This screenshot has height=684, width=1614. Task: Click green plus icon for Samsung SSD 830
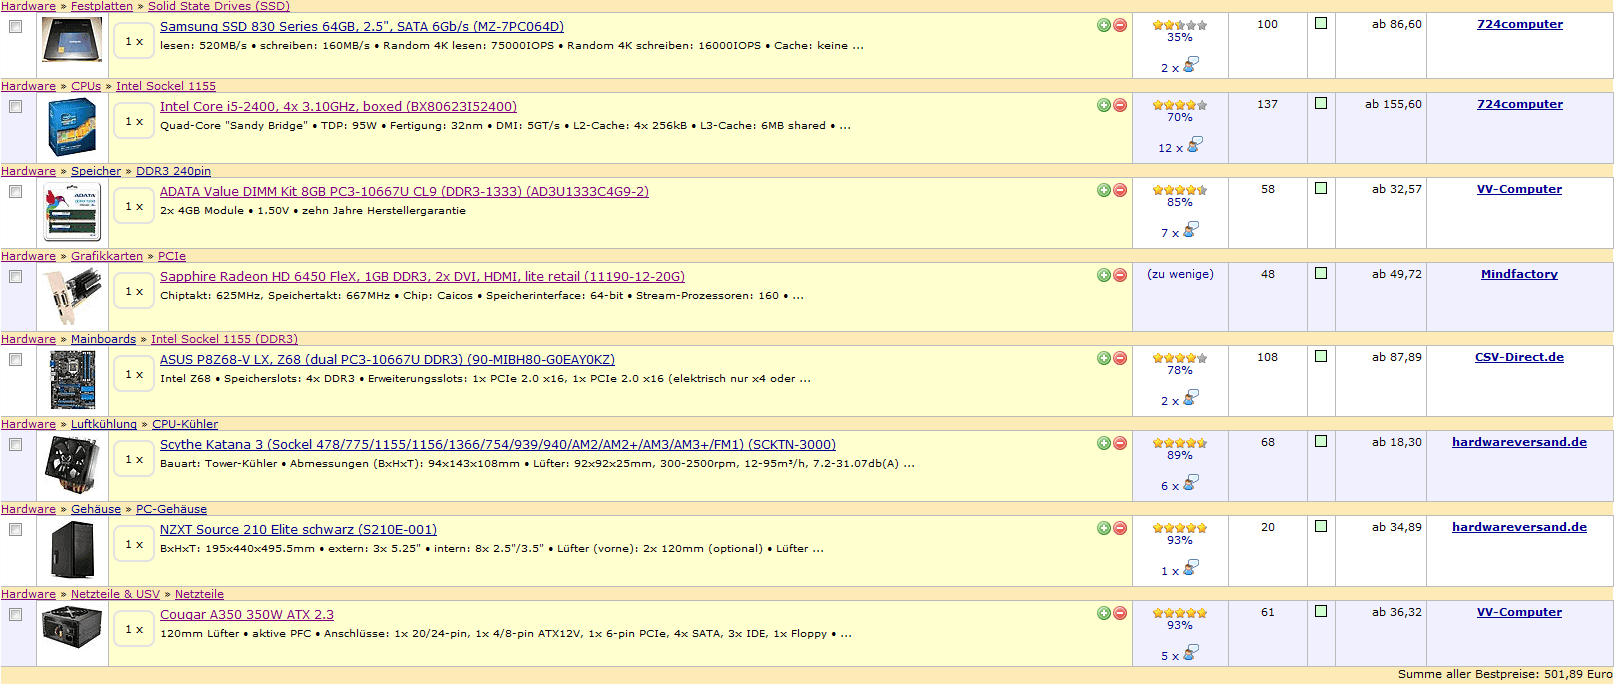point(1104,25)
